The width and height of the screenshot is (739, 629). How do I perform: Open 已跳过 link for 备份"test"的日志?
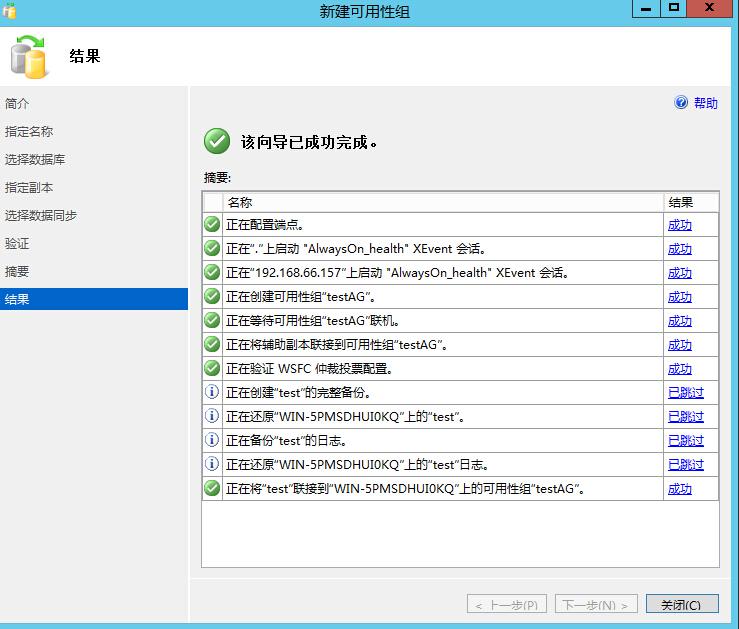tap(686, 441)
